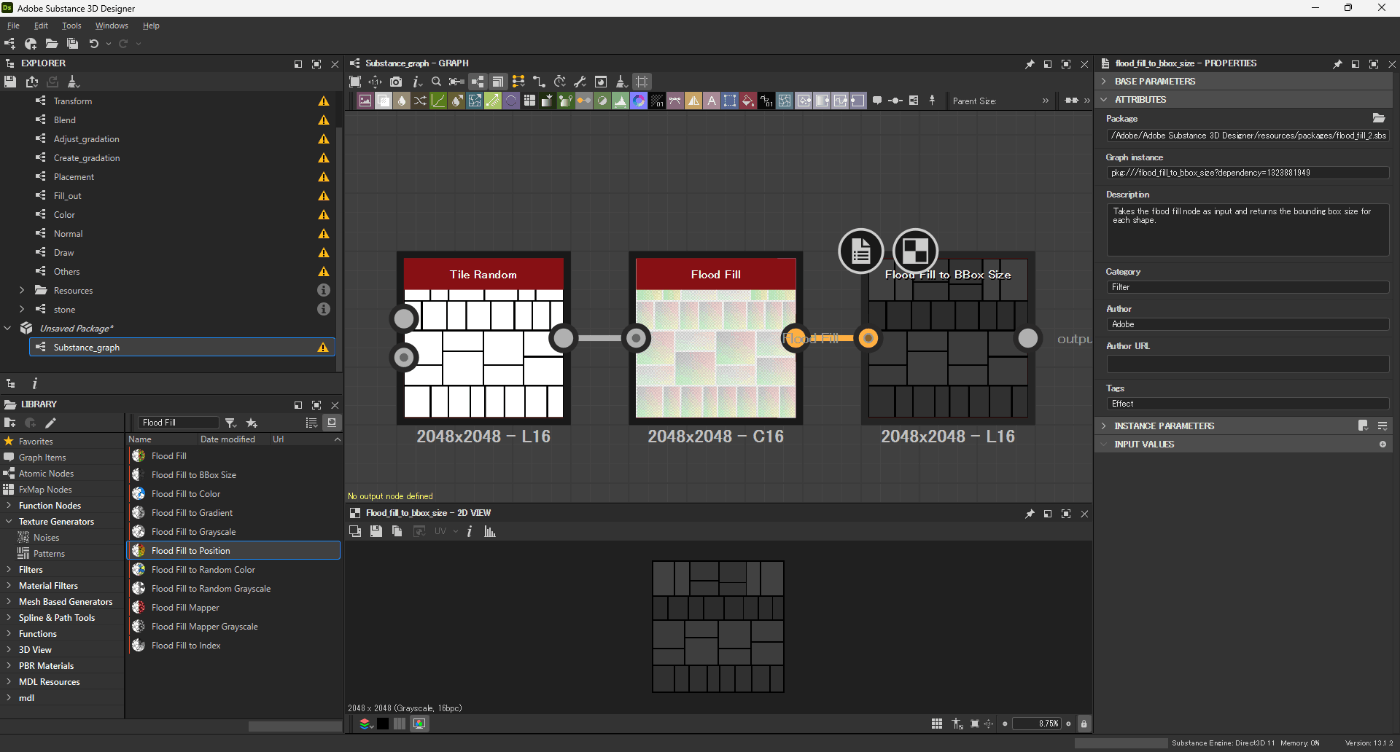Click the wrench tools icon in graph toolbar
This screenshot has width=1400, height=752.
click(580, 81)
